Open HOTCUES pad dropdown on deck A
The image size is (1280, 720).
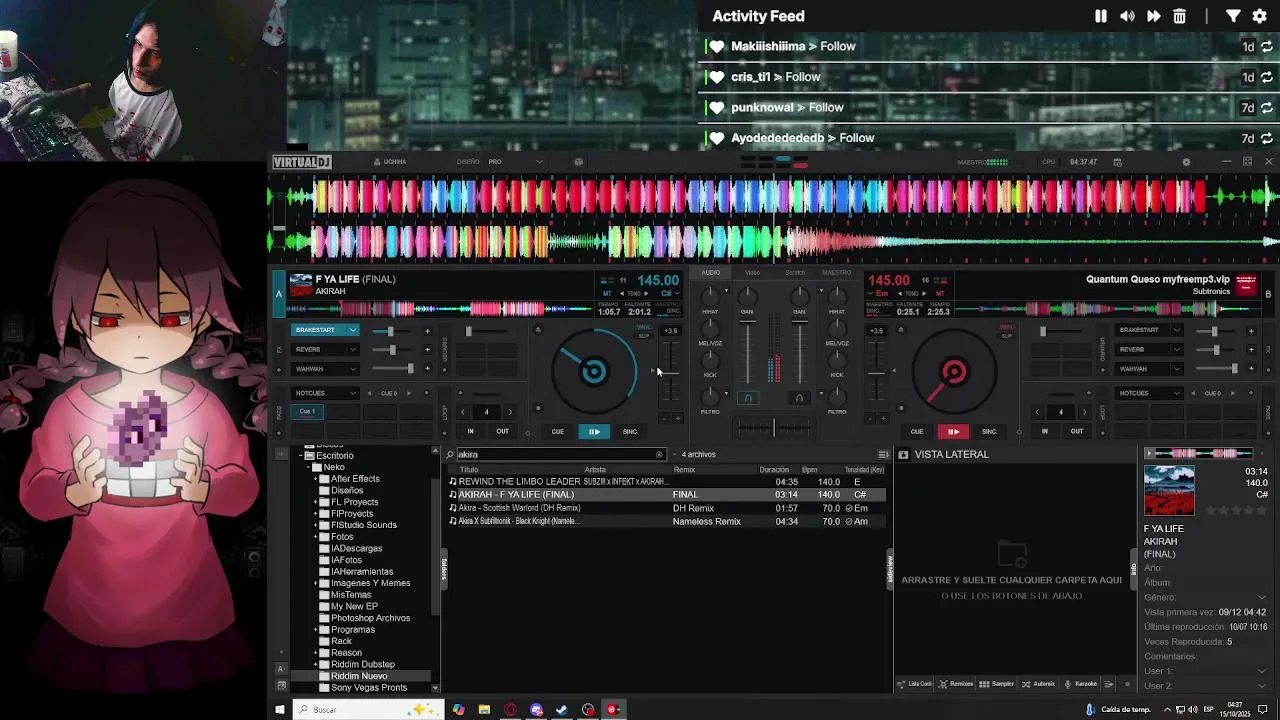coord(352,394)
